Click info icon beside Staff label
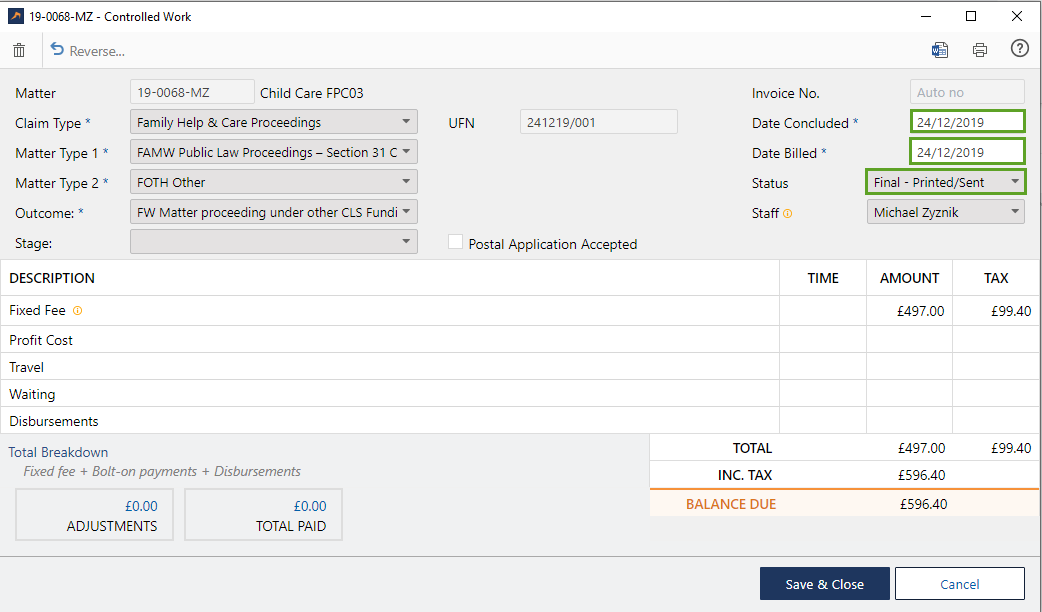This screenshot has height=612, width=1042. [787, 213]
